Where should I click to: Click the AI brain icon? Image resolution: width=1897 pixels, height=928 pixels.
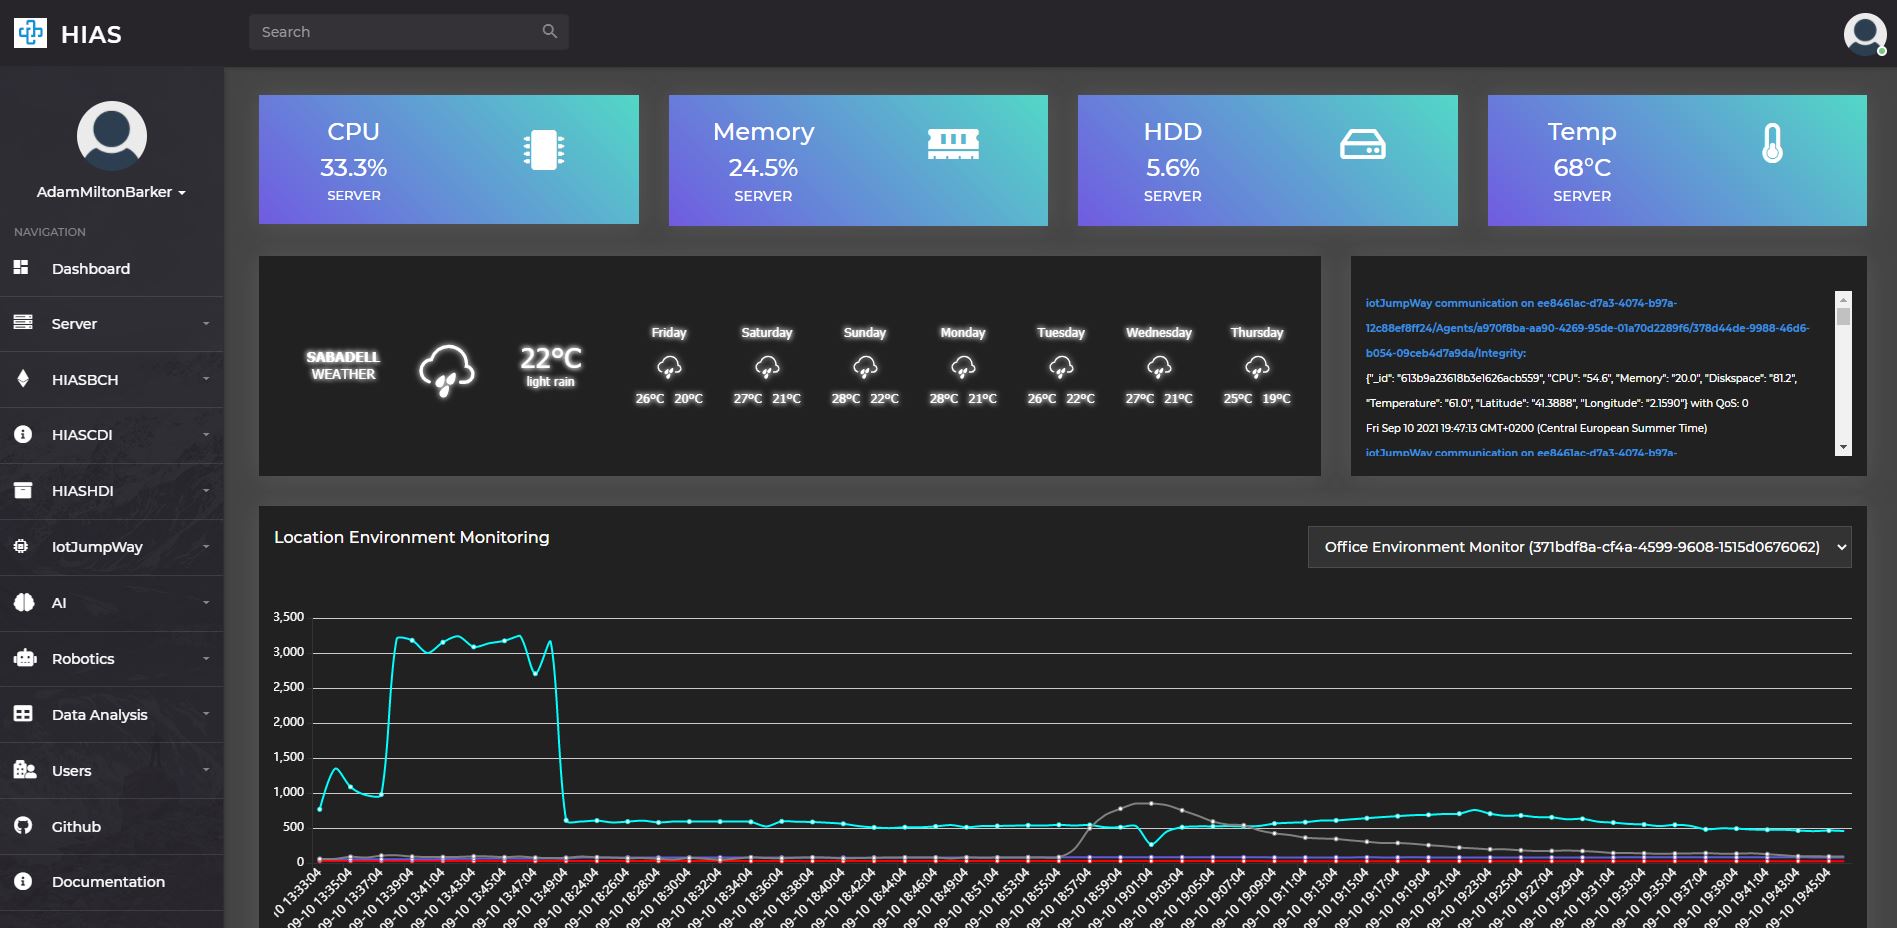24,602
